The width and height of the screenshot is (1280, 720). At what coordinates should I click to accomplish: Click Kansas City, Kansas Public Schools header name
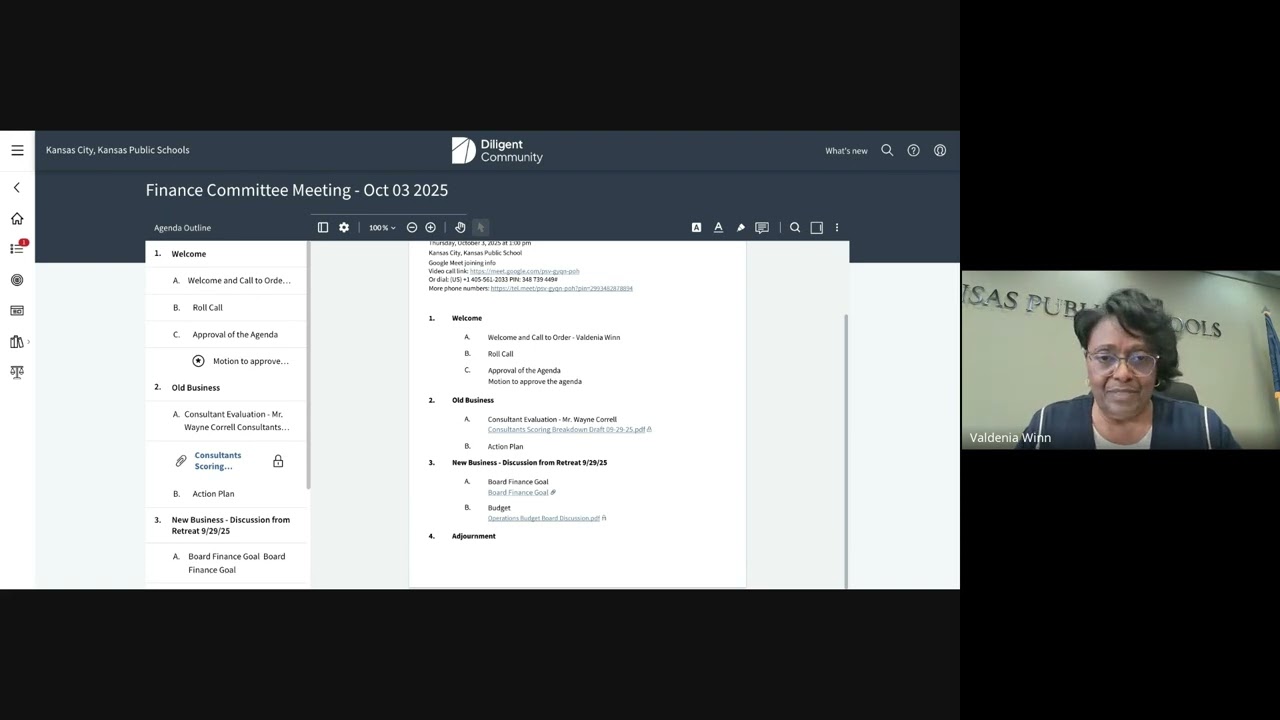click(x=117, y=150)
